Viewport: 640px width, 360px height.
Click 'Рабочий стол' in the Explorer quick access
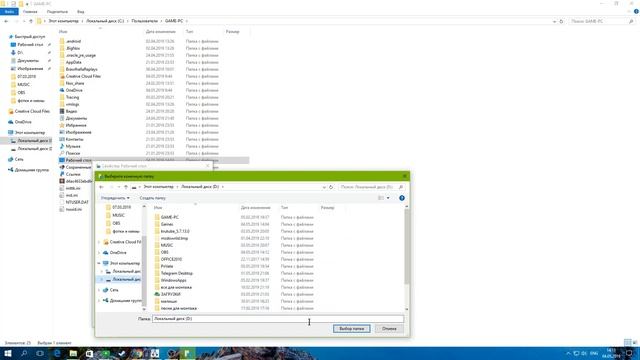point(30,44)
